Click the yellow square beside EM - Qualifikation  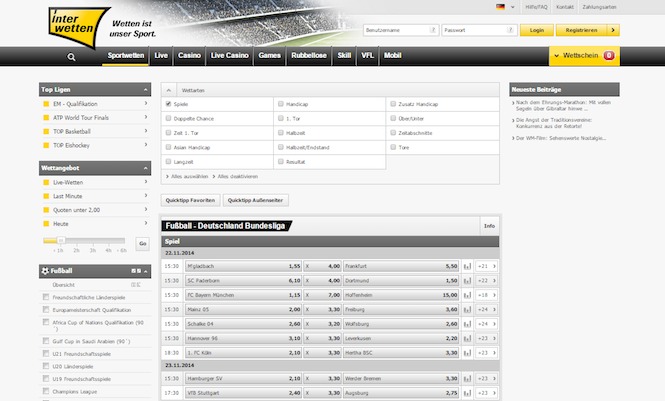[x=45, y=103]
